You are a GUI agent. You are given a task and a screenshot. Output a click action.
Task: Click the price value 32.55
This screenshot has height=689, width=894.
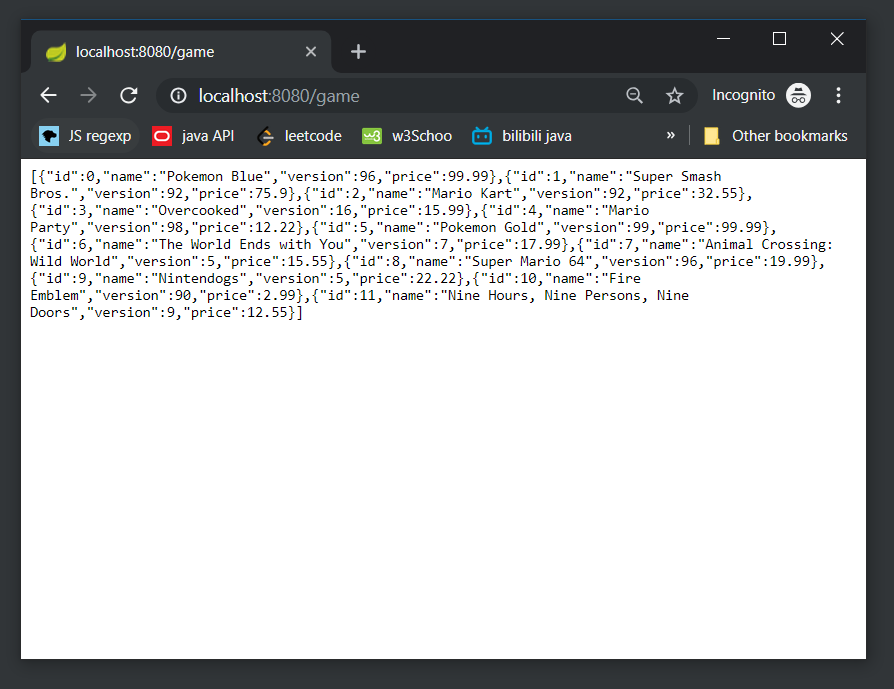tap(718, 193)
